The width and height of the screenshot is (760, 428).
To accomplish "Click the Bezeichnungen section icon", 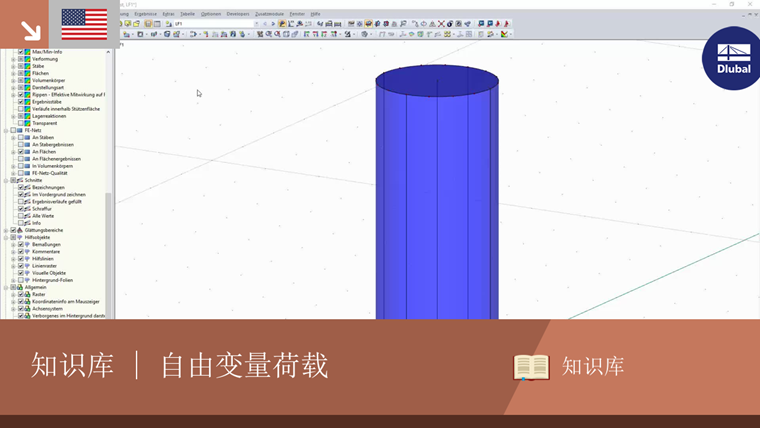I will 28,187.
